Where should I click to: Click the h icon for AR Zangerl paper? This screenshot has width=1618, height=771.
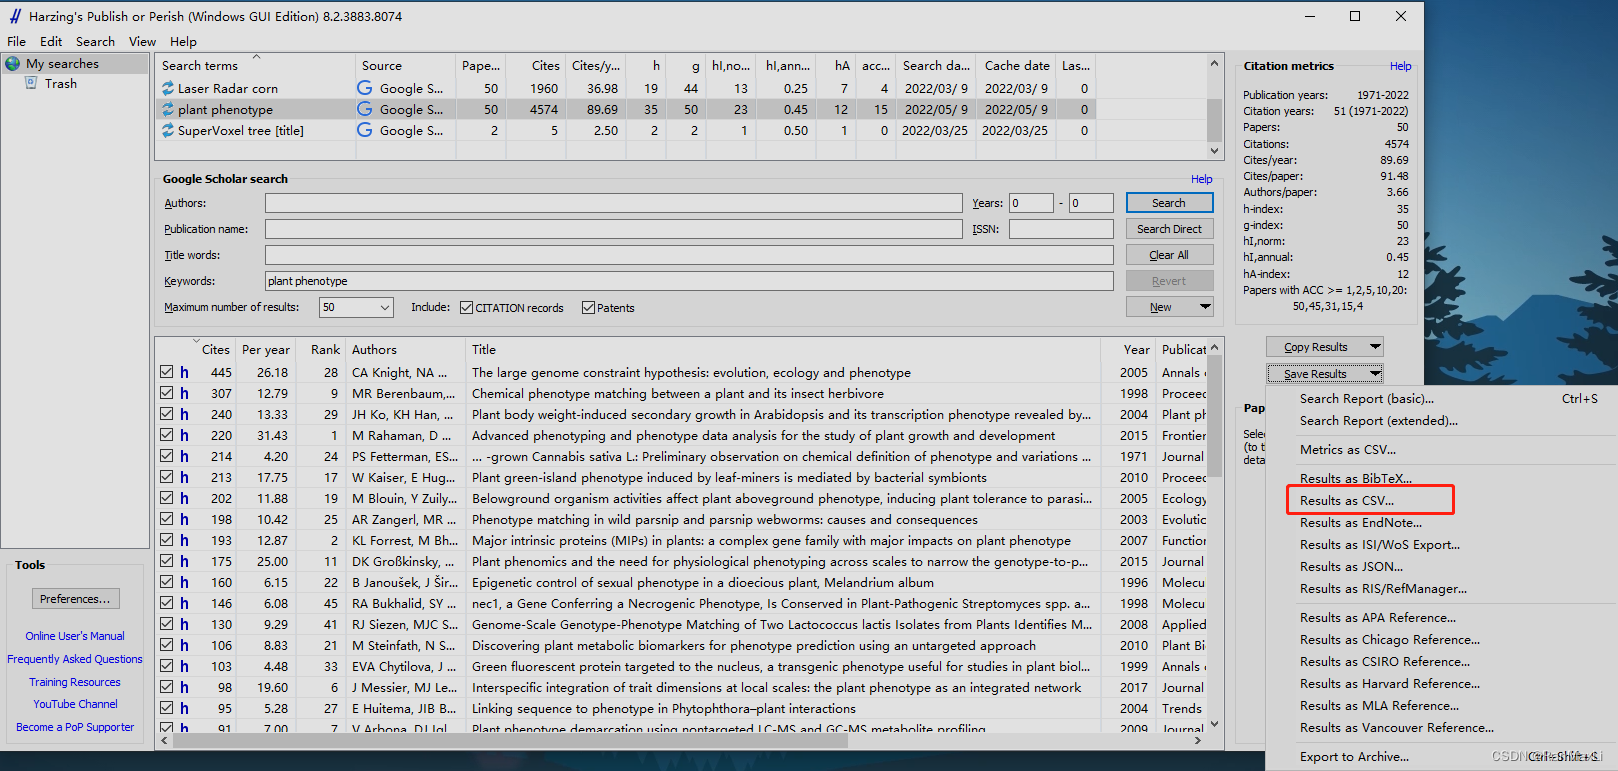(x=184, y=519)
